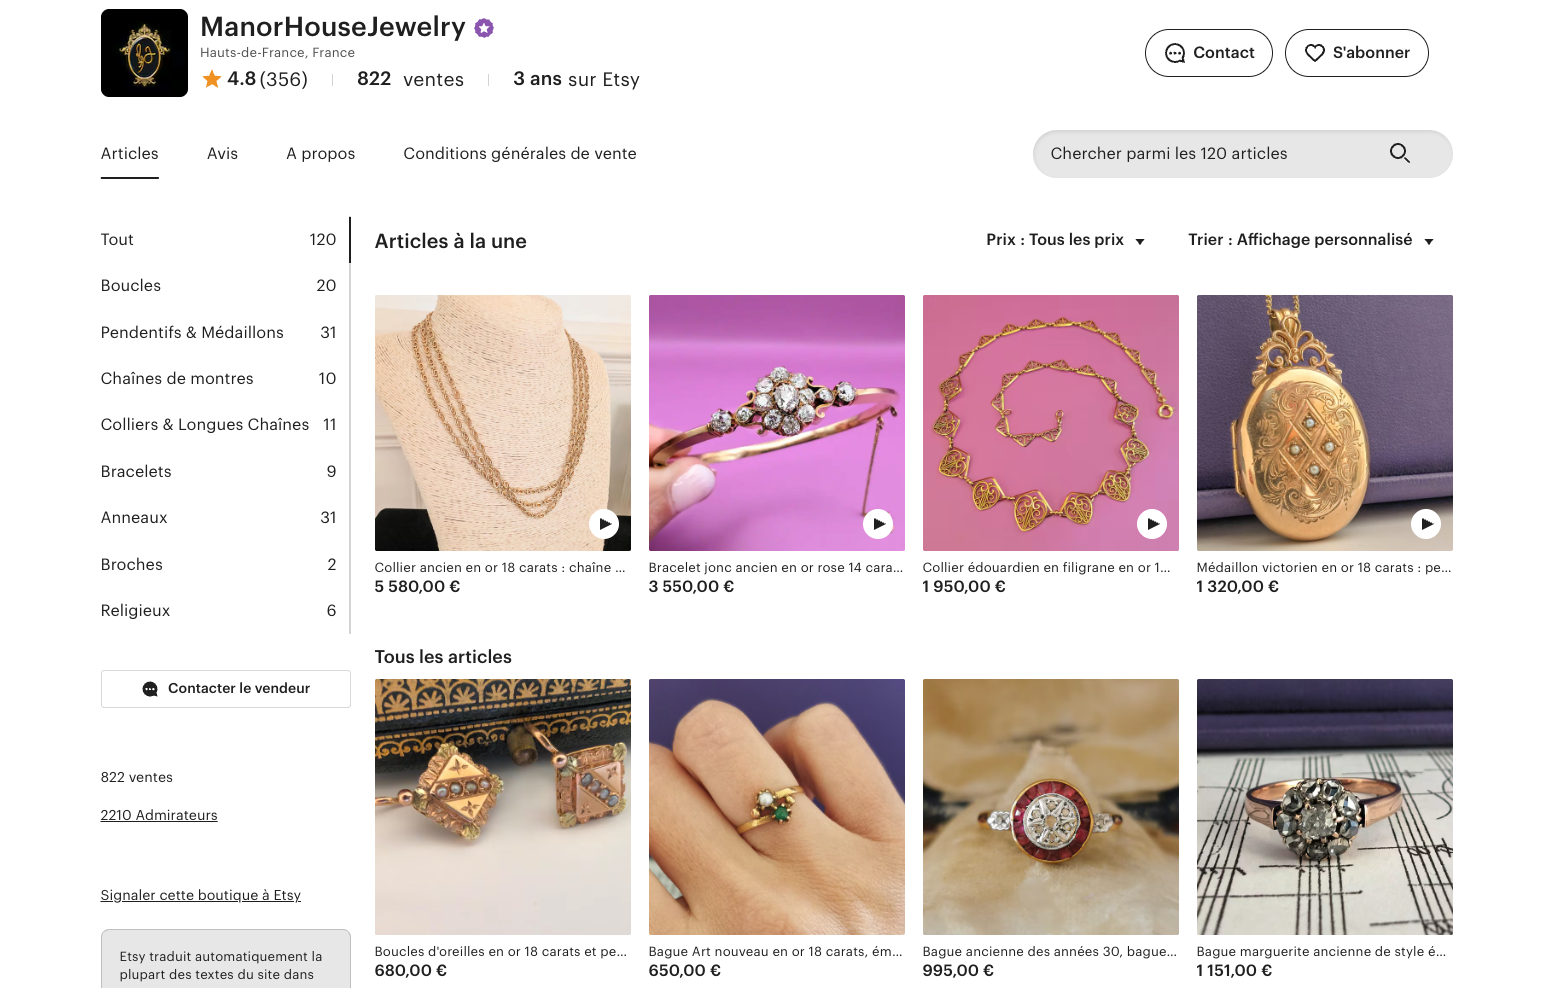Select the Anneaux category in sidebar

134,517
